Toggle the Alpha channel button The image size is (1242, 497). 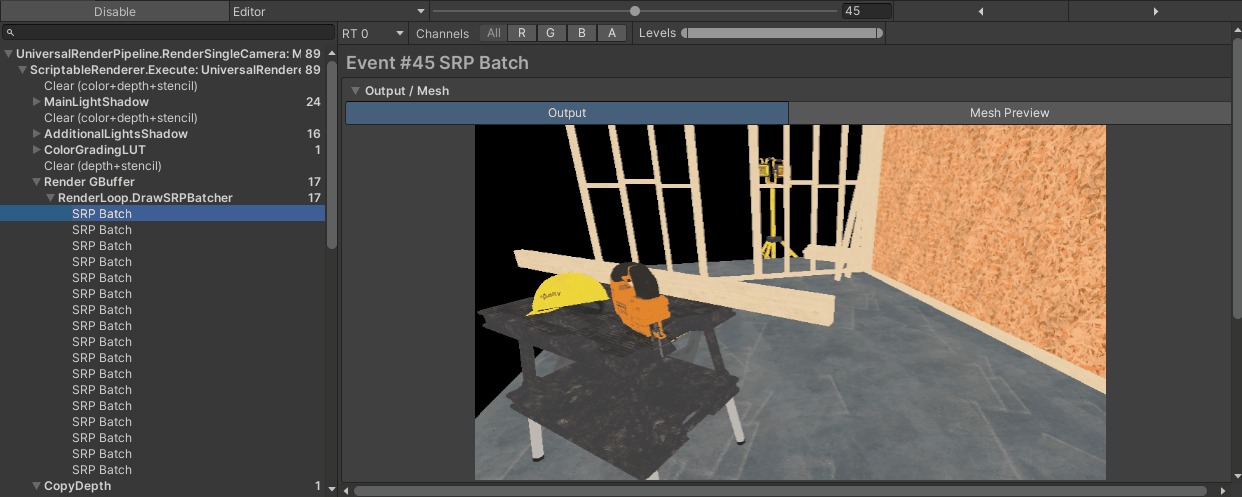point(612,33)
